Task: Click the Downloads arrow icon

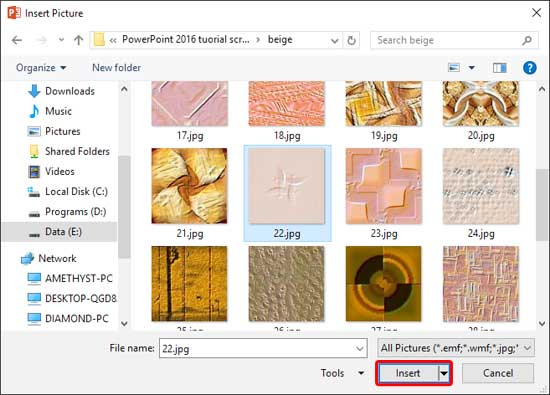Action: (x=34, y=91)
